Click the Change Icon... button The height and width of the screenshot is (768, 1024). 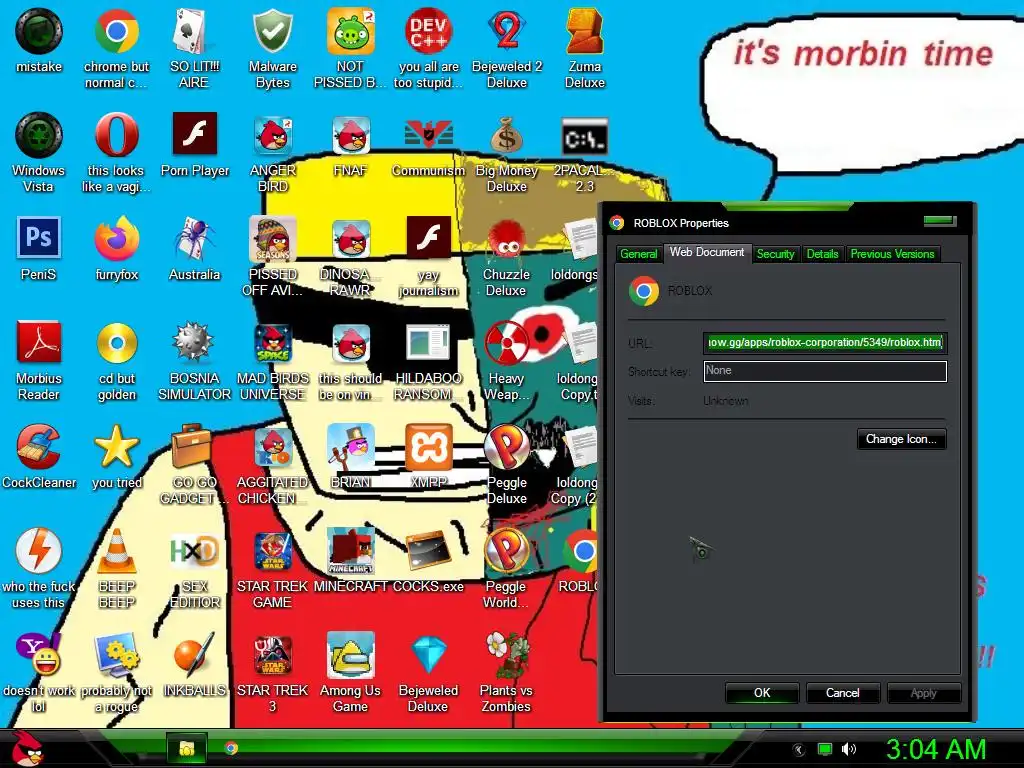(901, 440)
